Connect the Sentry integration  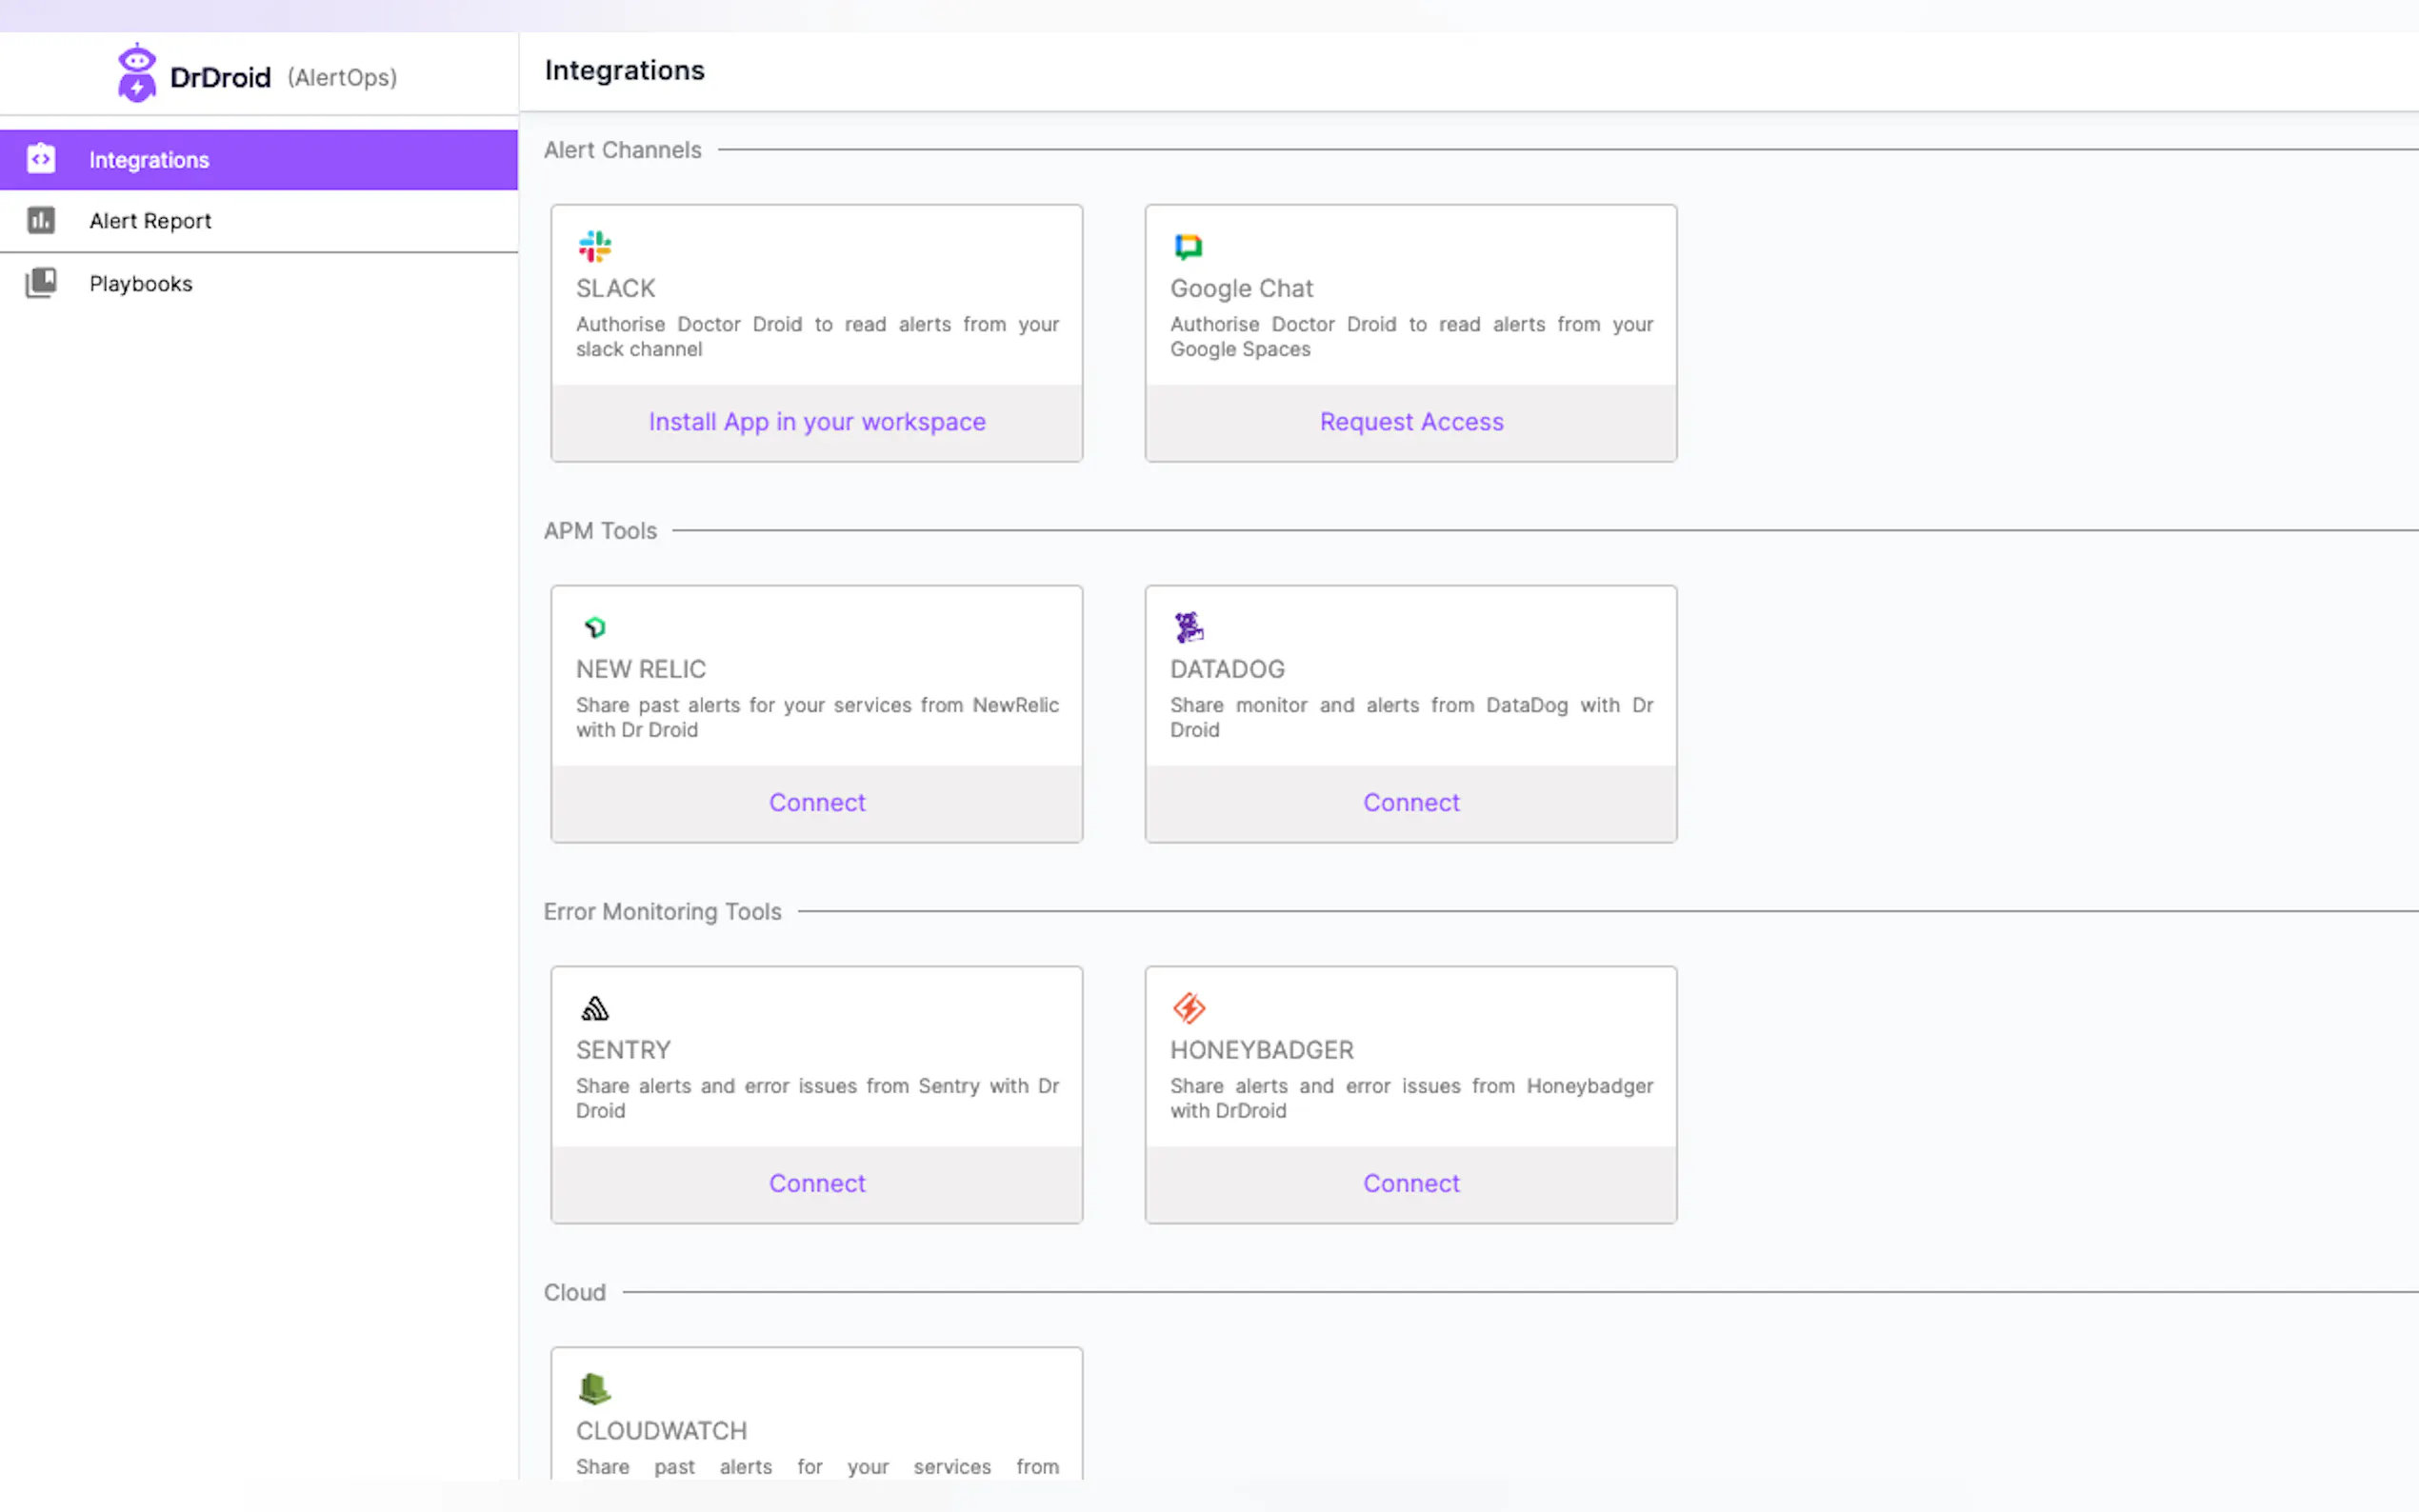(817, 1184)
